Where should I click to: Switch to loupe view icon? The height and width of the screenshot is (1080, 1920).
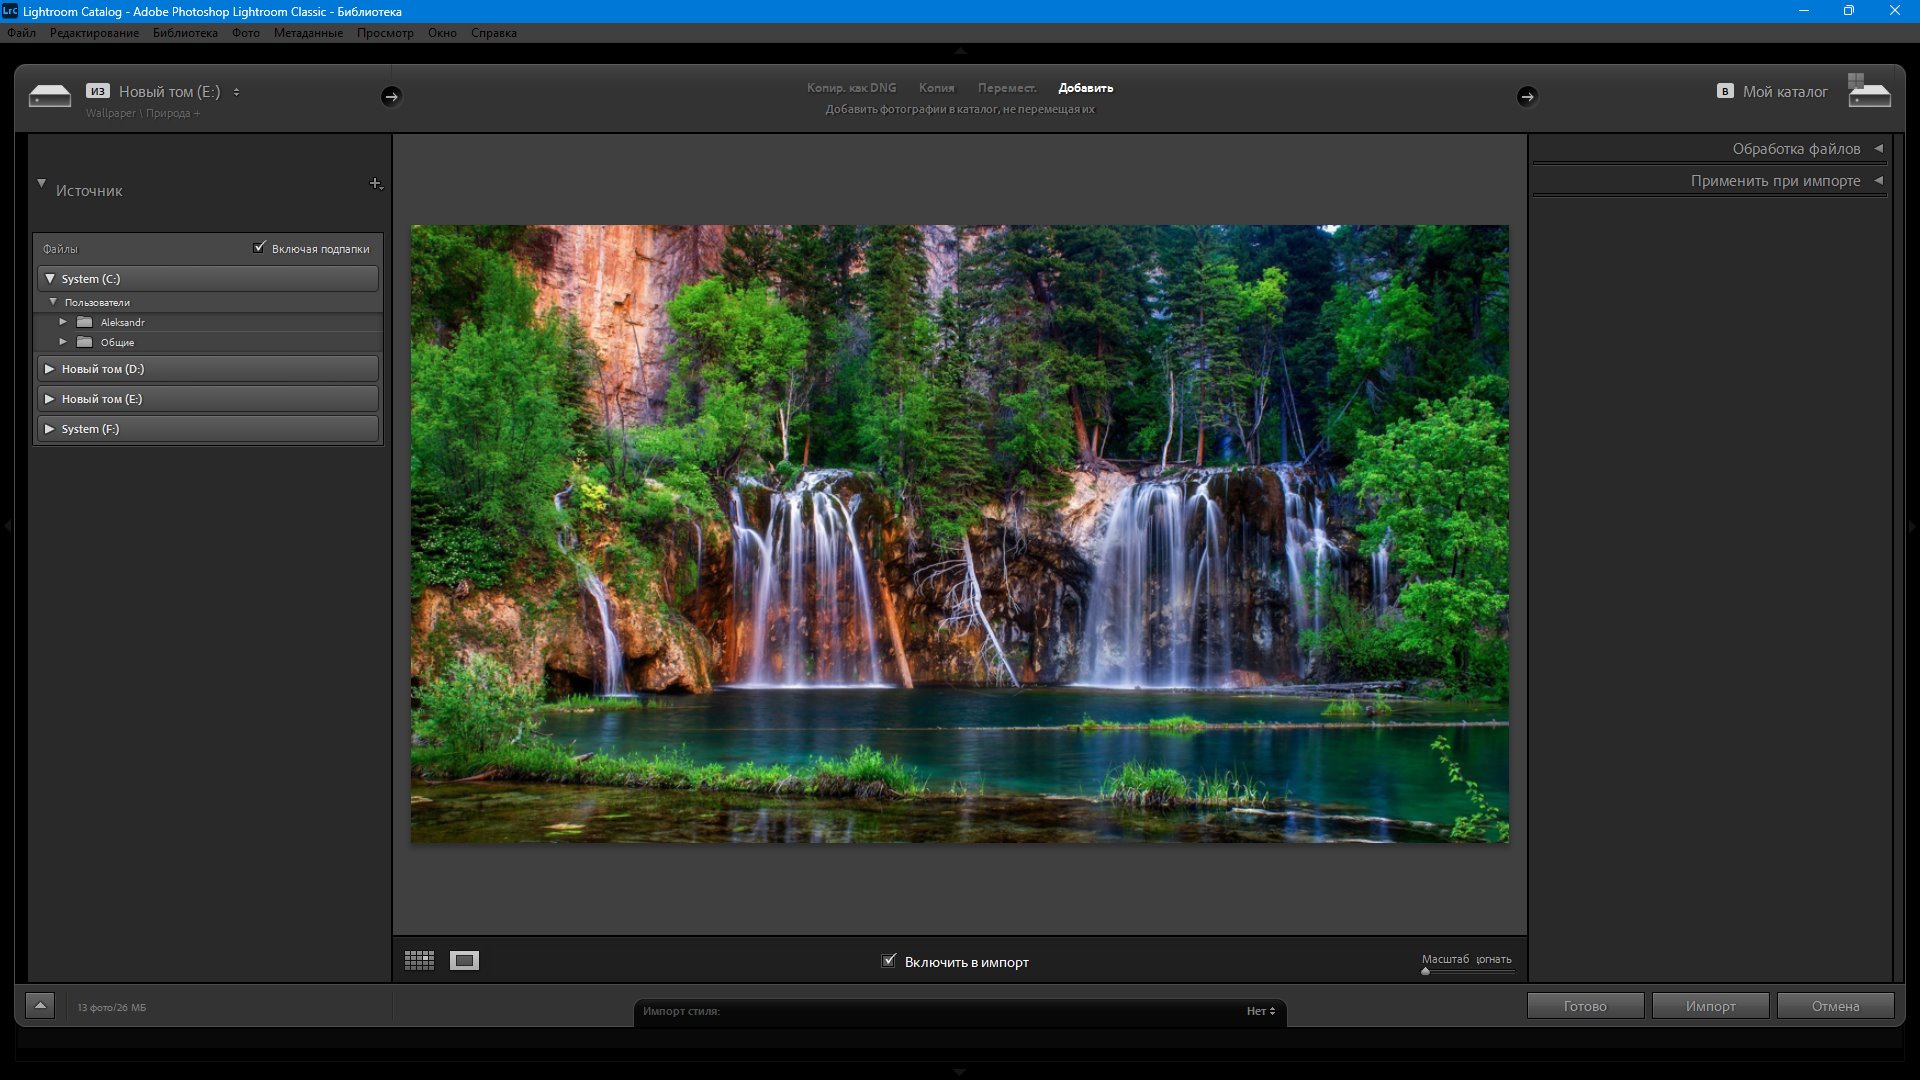tap(464, 961)
